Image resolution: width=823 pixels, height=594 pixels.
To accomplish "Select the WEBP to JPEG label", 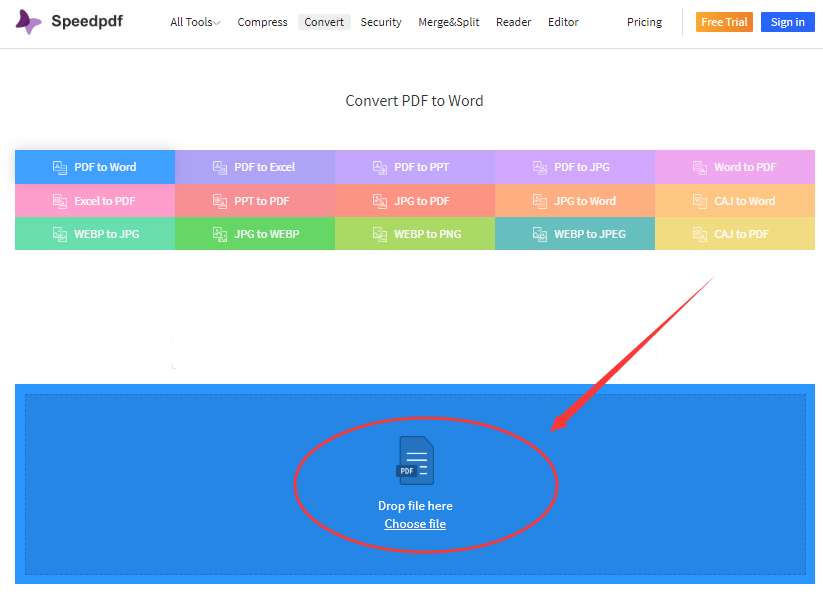I will (x=590, y=234).
